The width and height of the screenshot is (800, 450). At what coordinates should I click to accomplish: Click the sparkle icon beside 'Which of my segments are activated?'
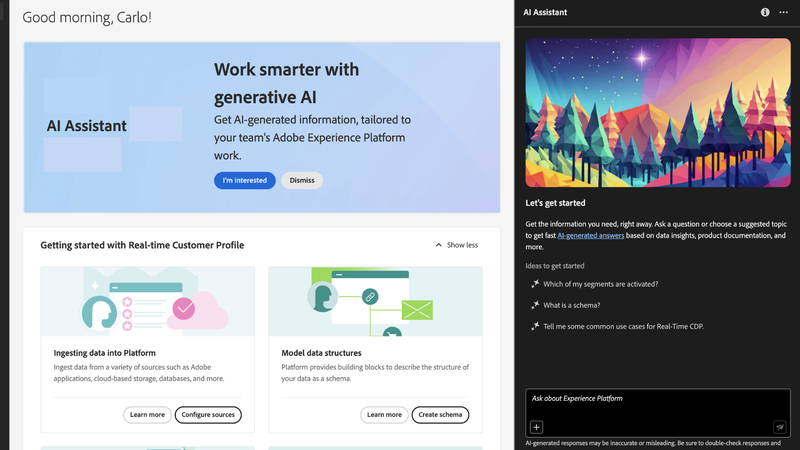(x=535, y=284)
